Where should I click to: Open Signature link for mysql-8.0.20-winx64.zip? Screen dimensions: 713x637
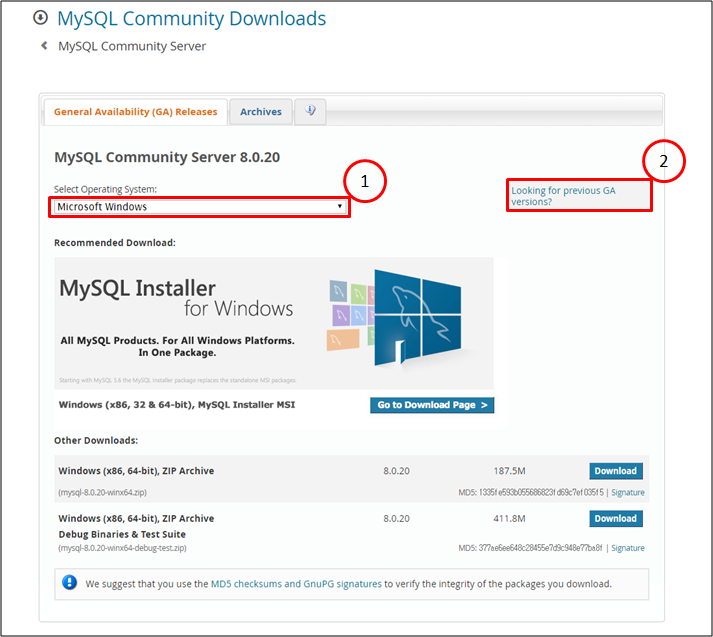(x=628, y=492)
